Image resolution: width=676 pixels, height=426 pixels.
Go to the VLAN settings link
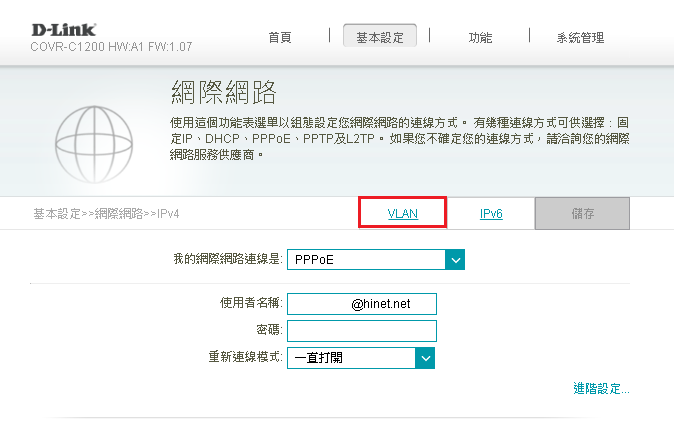[402, 214]
